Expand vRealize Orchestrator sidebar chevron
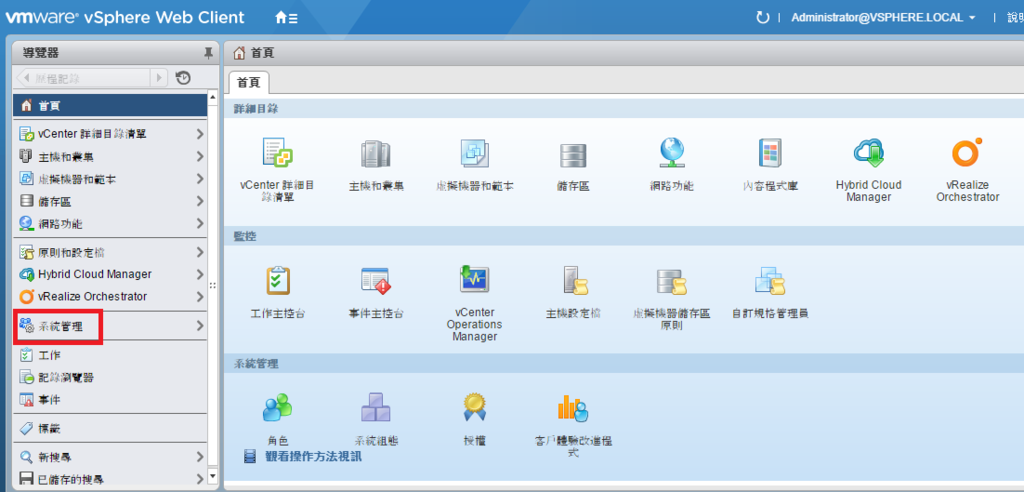This screenshot has width=1024, height=492. [x=200, y=297]
